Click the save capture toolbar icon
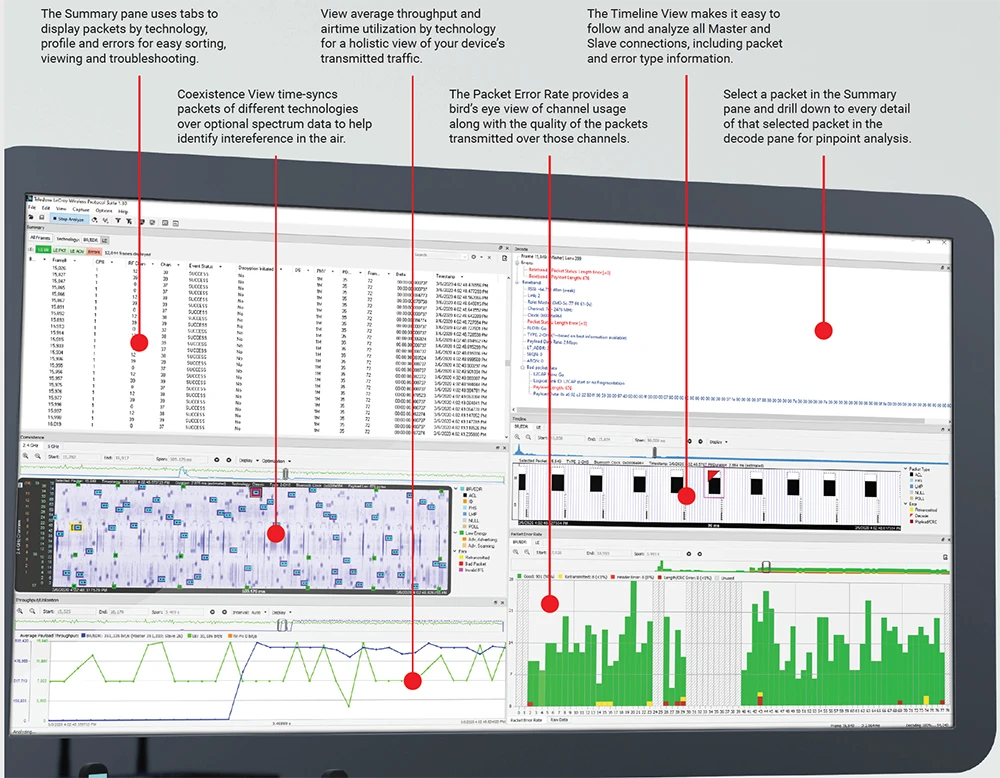 pos(41,217)
